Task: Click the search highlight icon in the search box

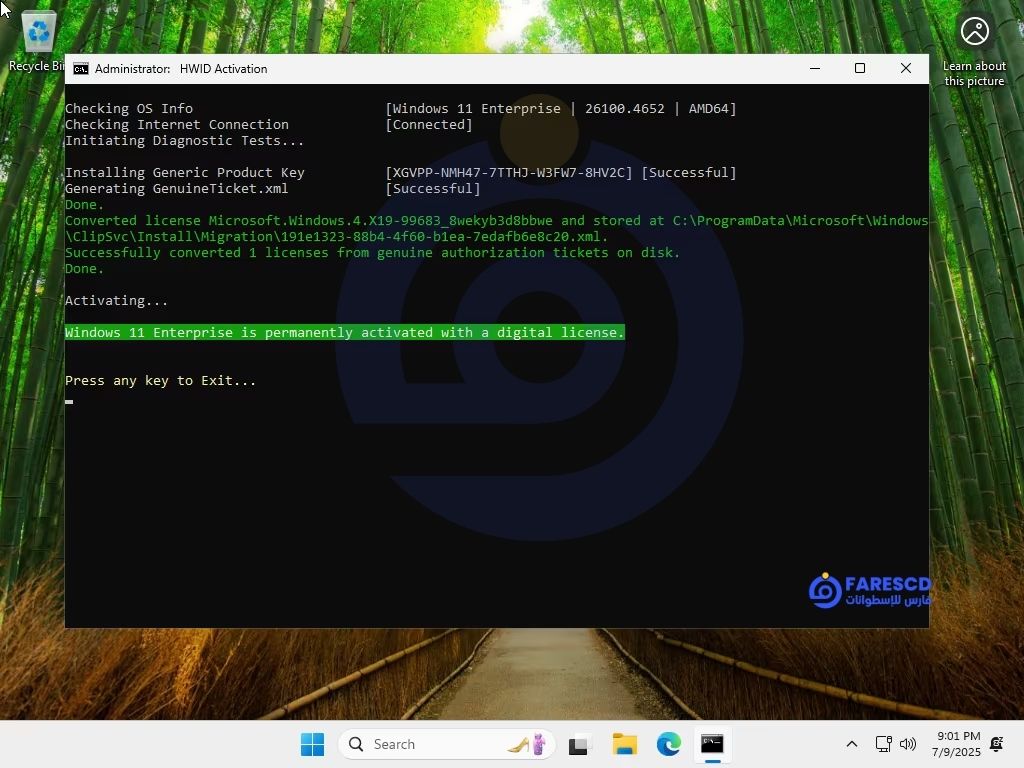Action: coord(527,744)
